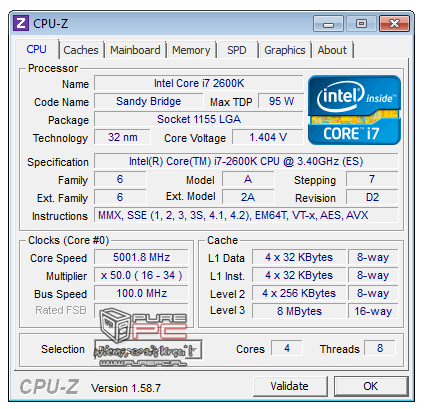
Task: Open the About tab
Action: click(332, 50)
